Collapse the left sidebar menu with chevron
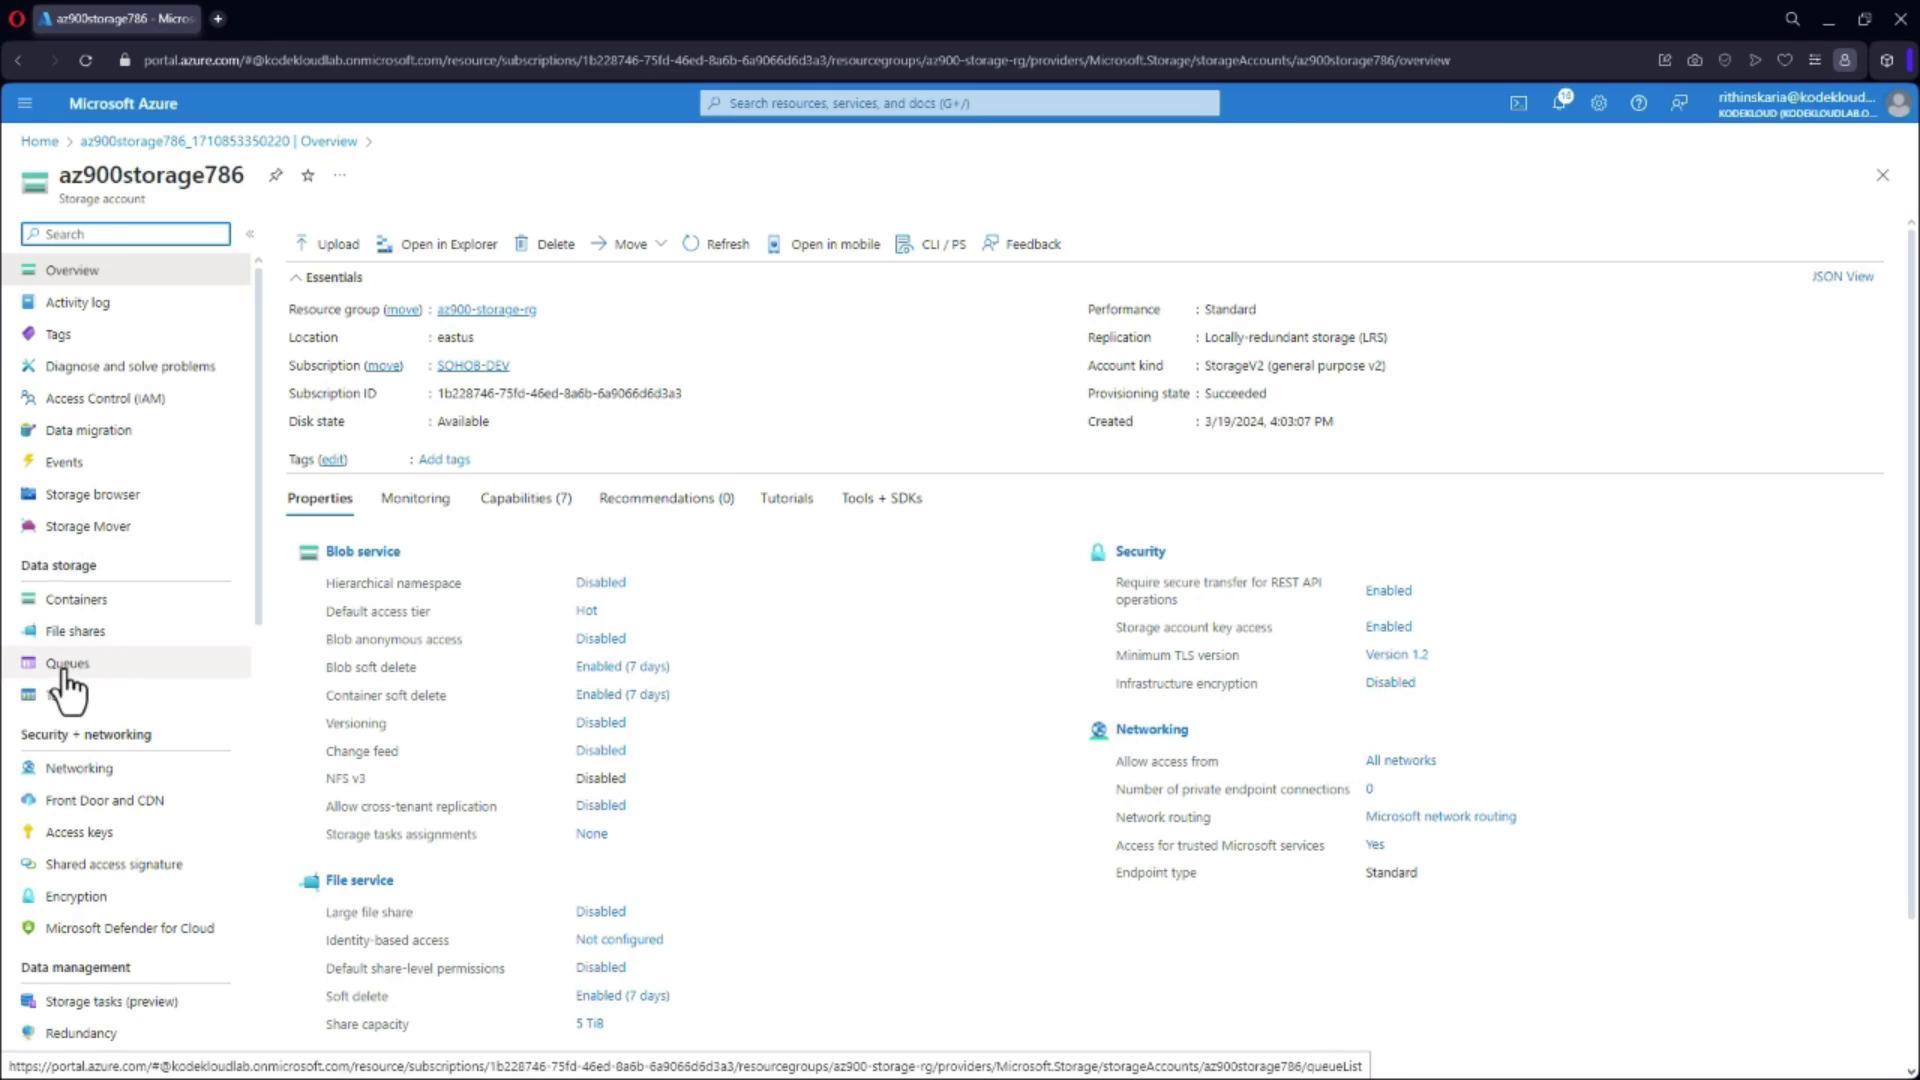The width and height of the screenshot is (1920, 1080). pyautogui.click(x=250, y=234)
